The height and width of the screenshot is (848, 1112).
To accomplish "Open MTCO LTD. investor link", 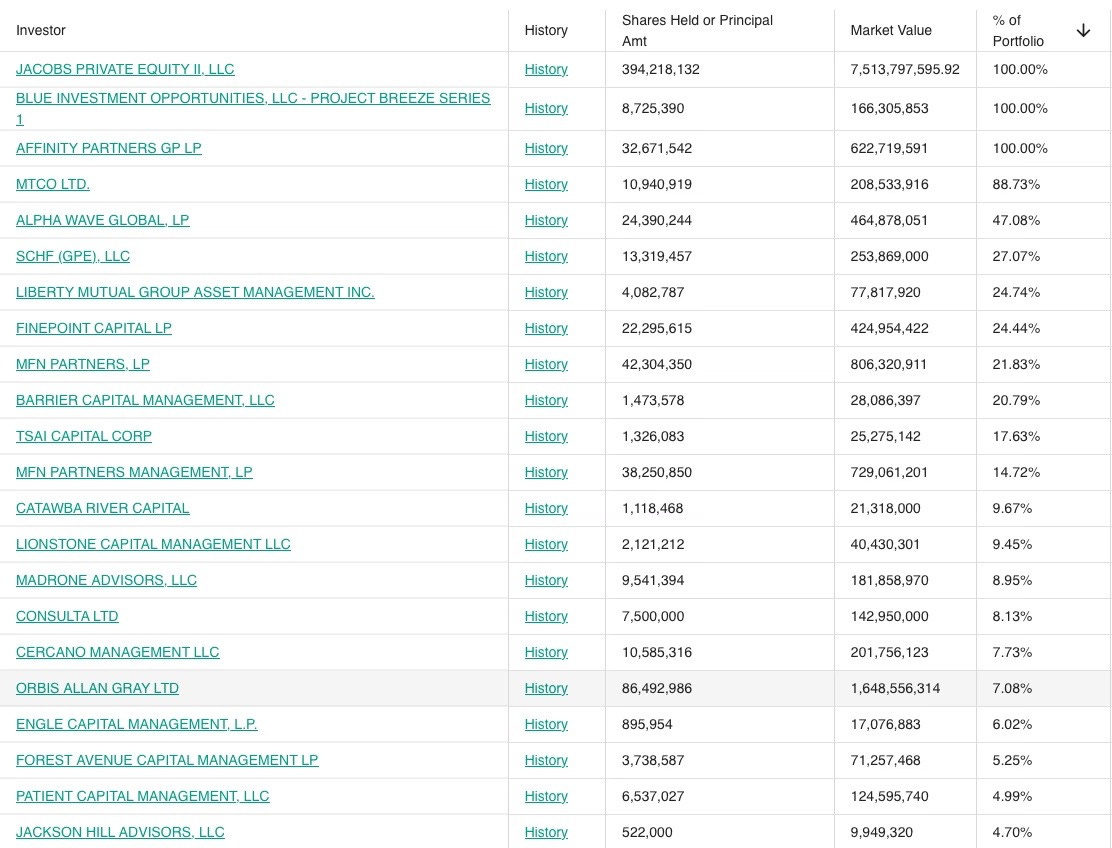I will click(x=52, y=184).
